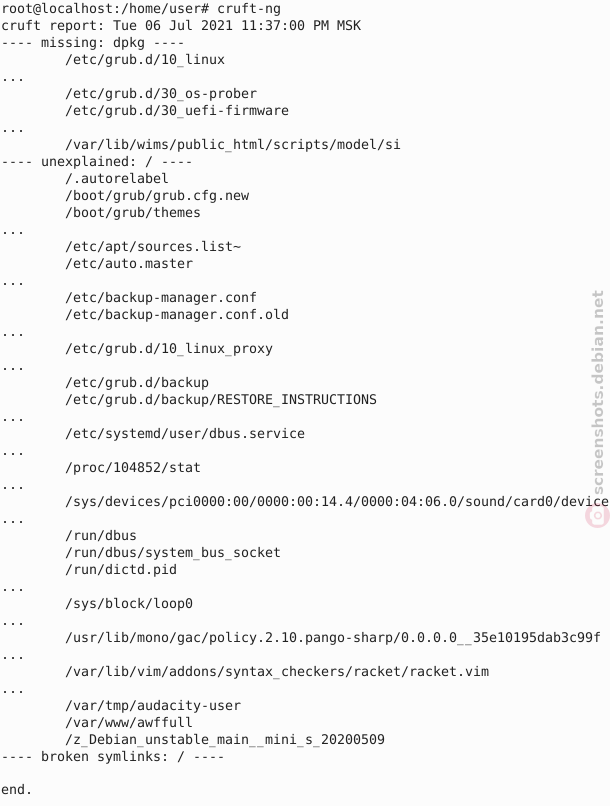Click the /var/tmp/audacity-user line
The width and height of the screenshot is (610, 806).
153,705
